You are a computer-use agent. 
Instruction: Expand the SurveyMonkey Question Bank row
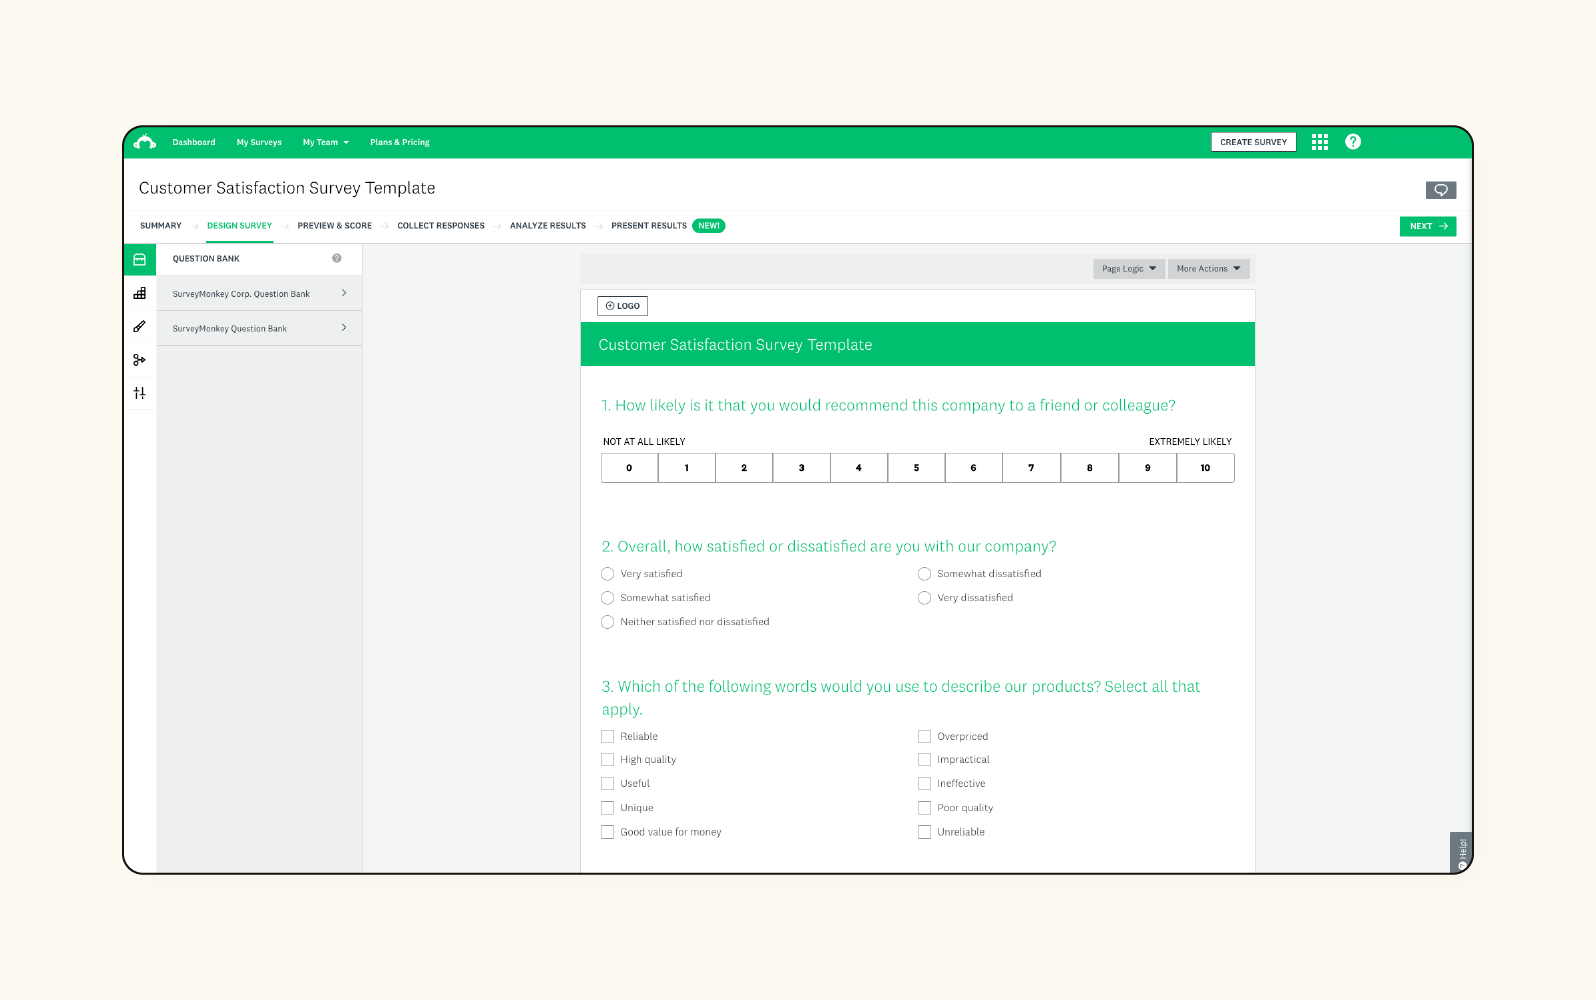pyautogui.click(x=259, y=328)
